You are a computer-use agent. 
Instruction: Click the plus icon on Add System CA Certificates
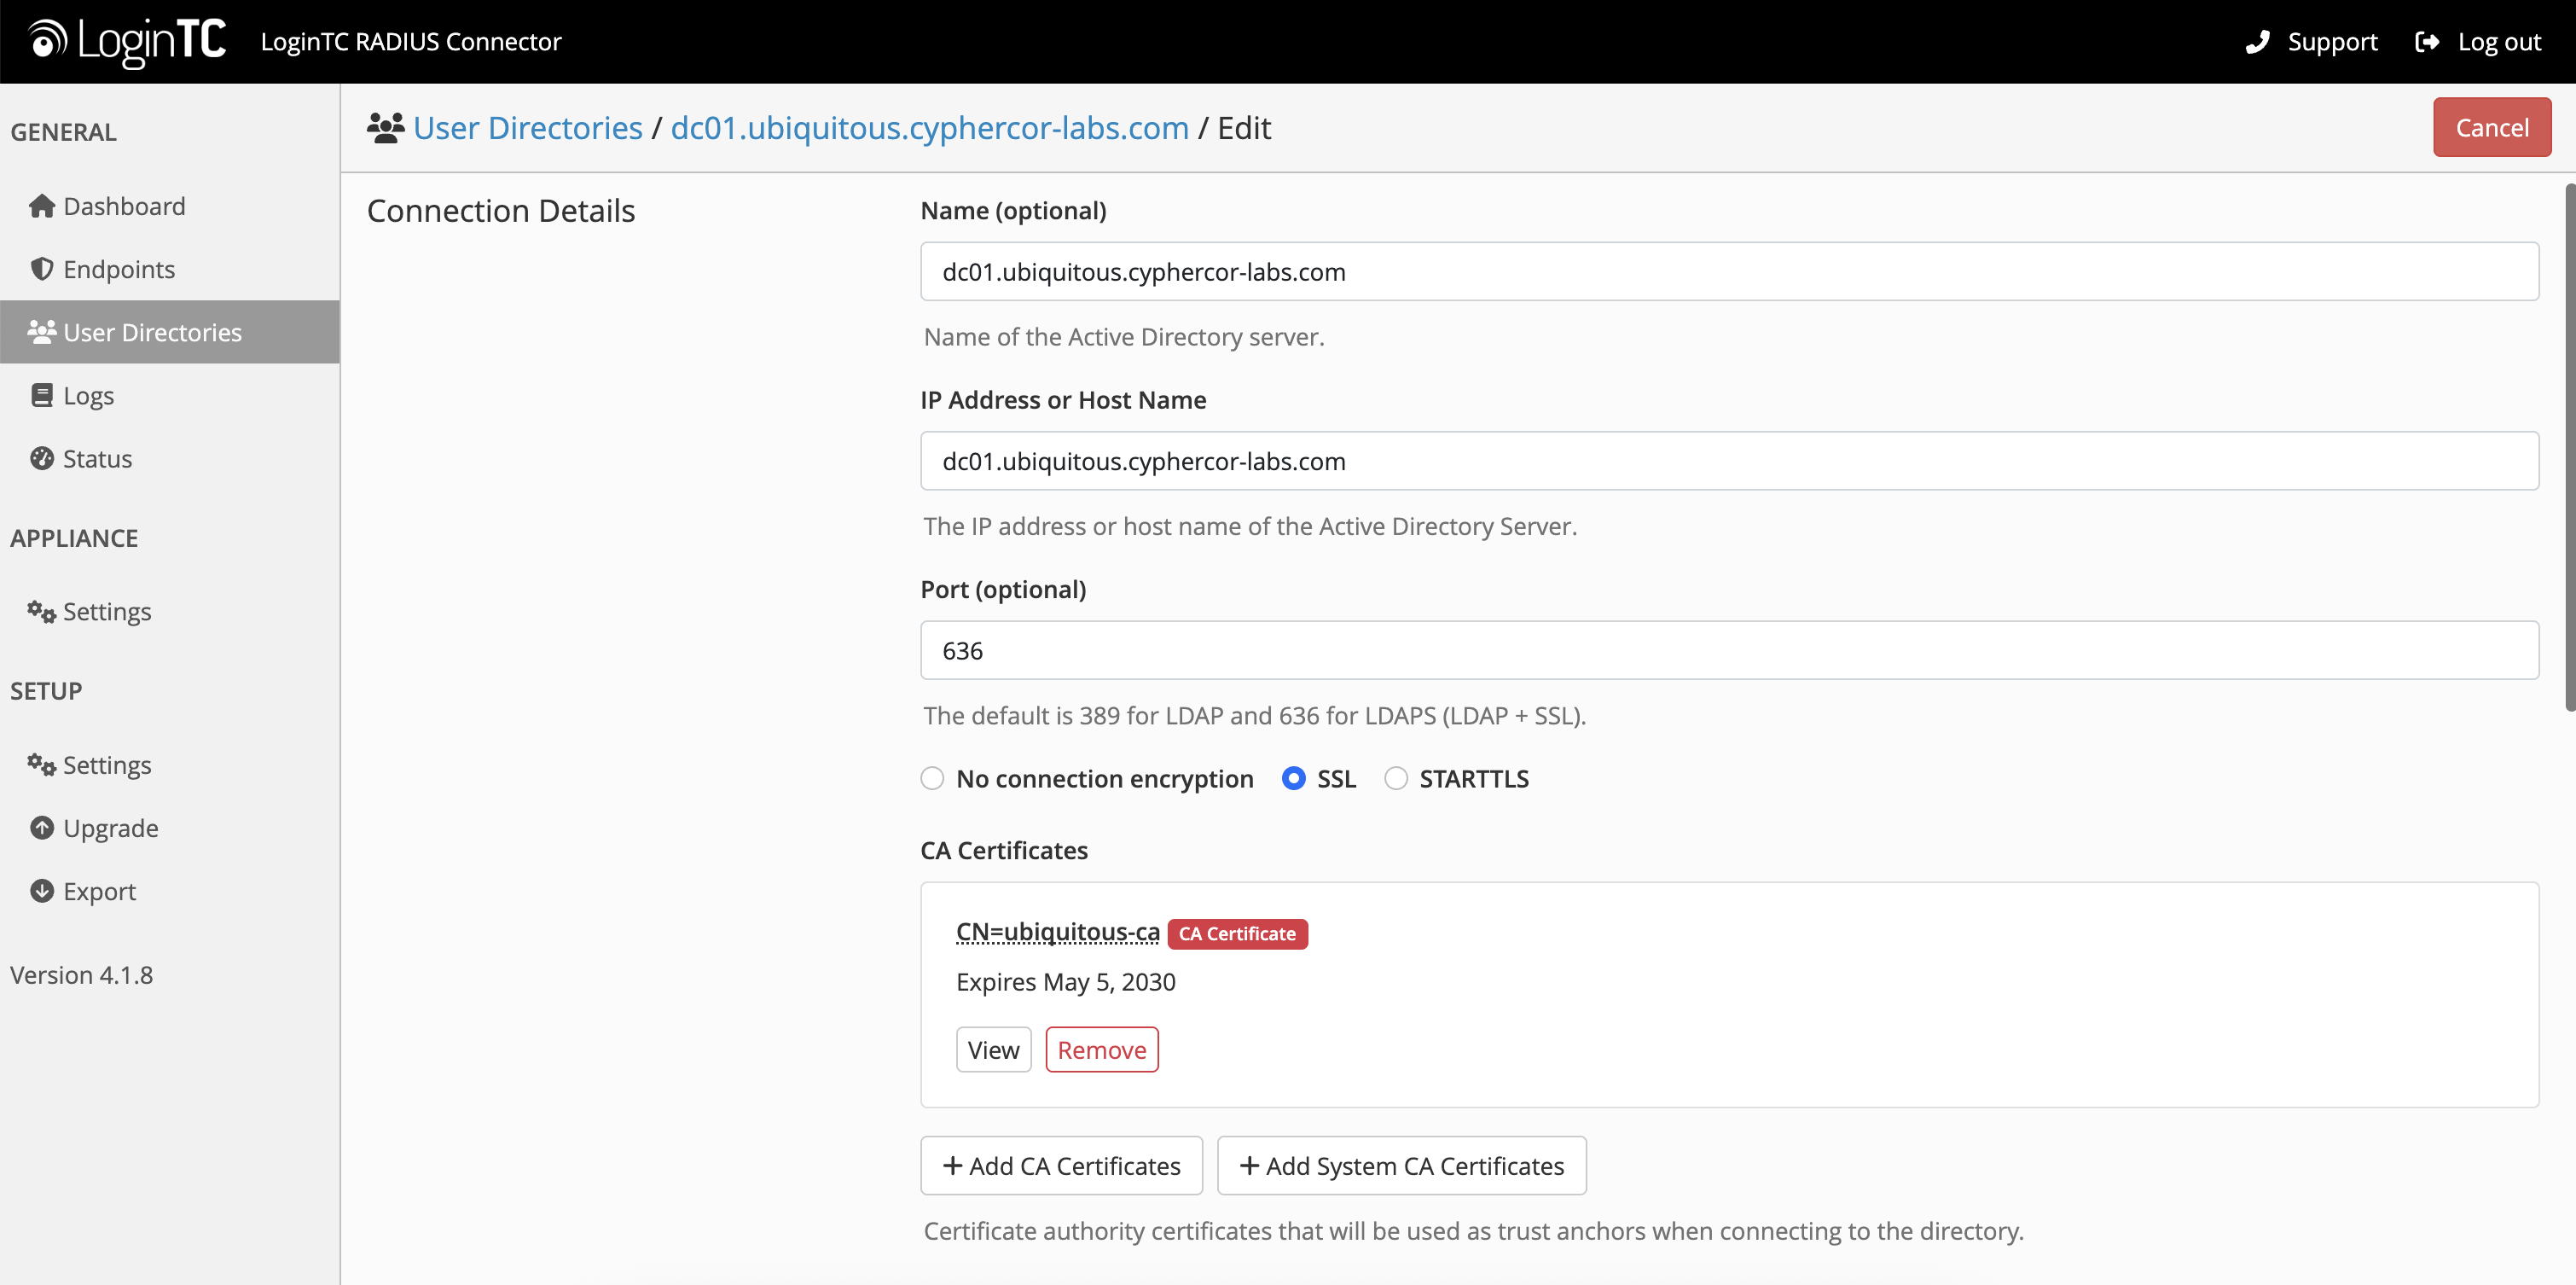click(x=1249, y=1165)
